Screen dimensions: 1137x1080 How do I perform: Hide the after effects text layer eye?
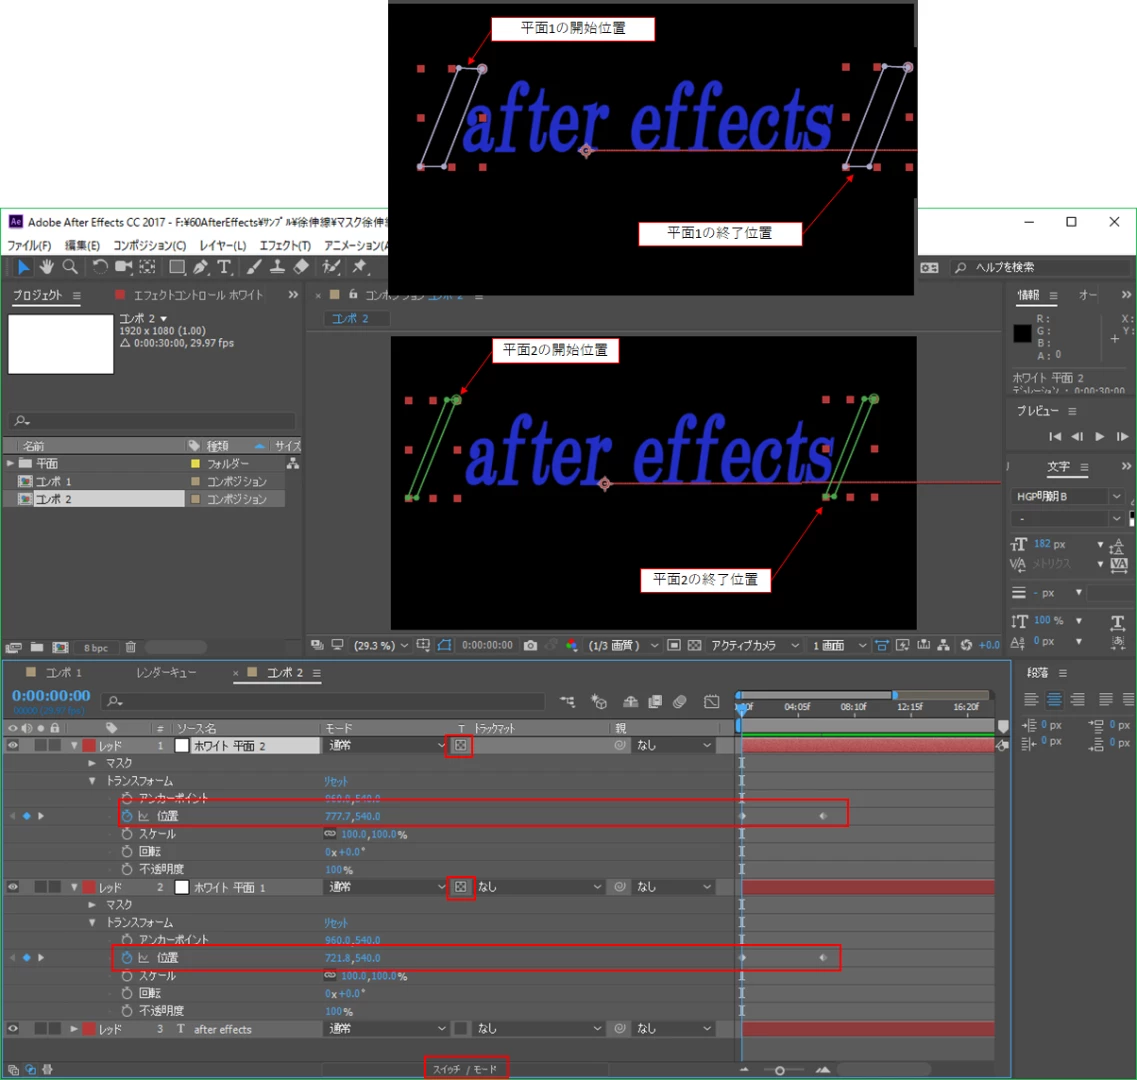13,1028
